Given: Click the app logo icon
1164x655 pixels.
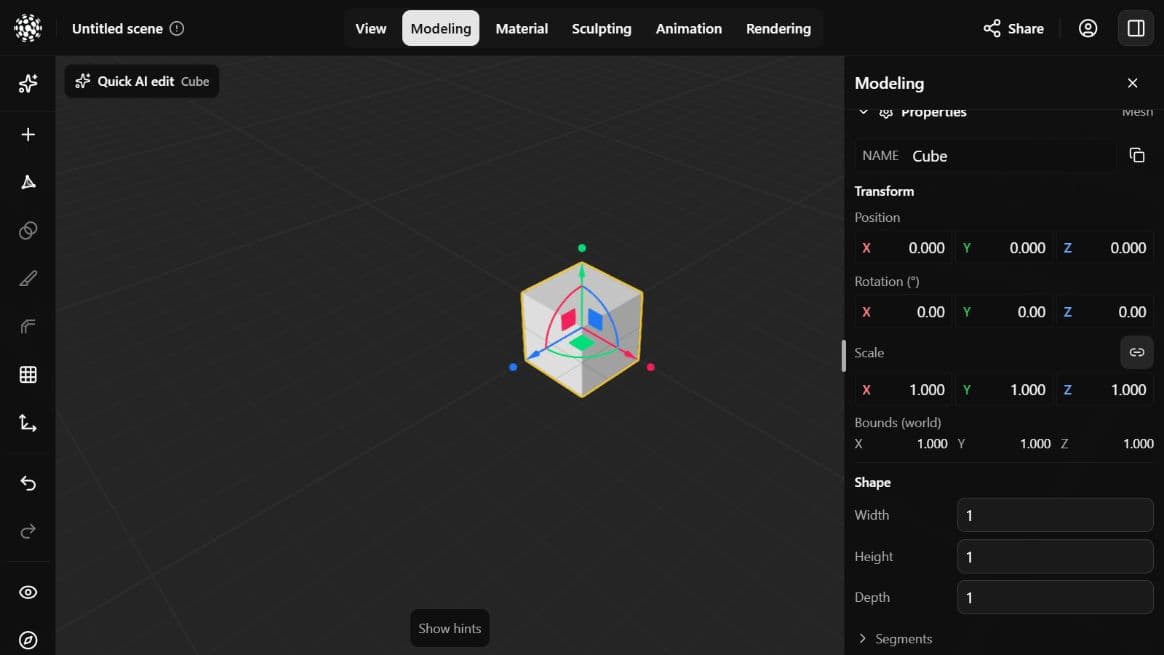Looking at the screenshot, I should (28, 28).
